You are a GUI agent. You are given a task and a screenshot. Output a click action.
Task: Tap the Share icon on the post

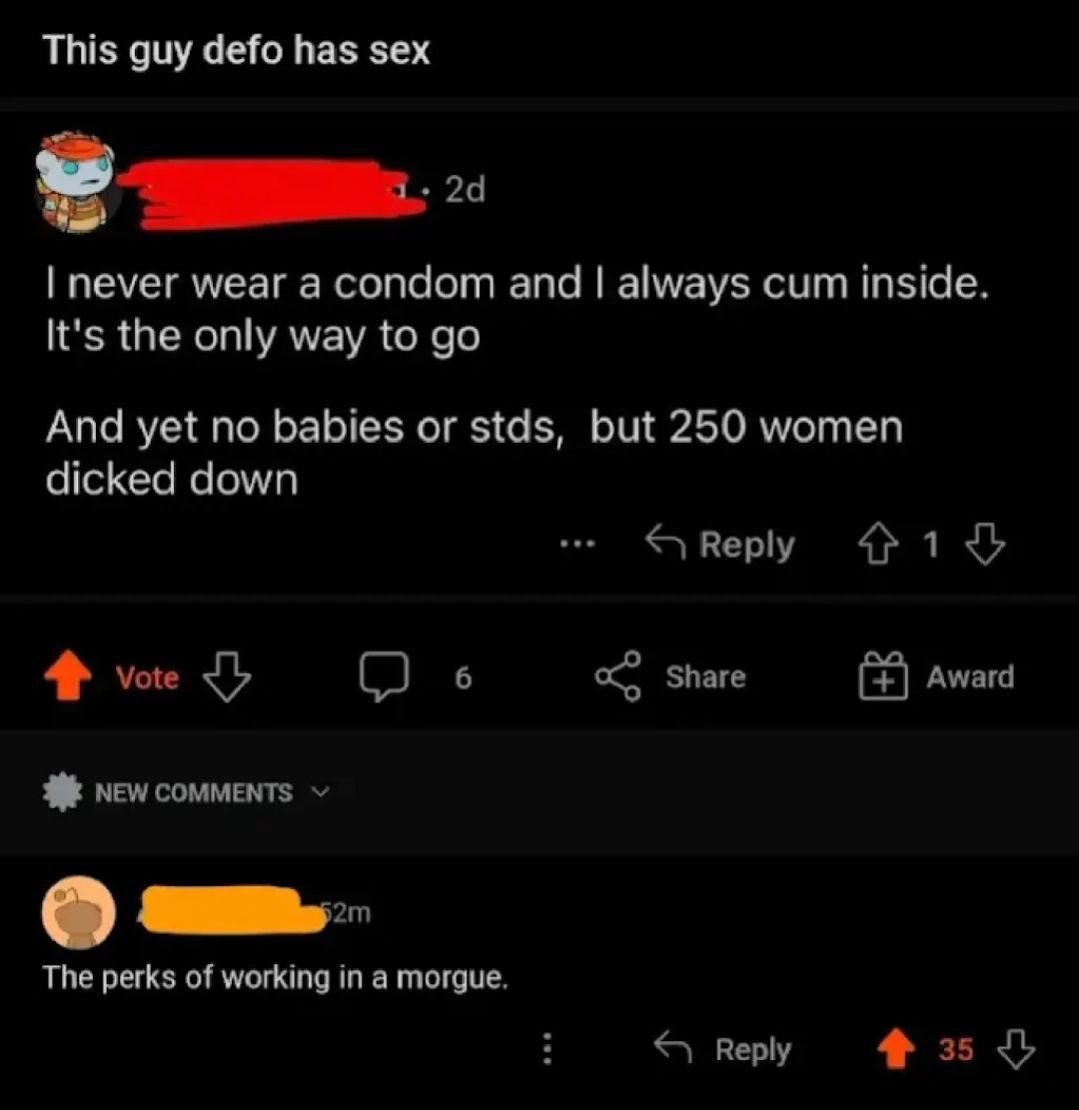(x=617, y=676)
